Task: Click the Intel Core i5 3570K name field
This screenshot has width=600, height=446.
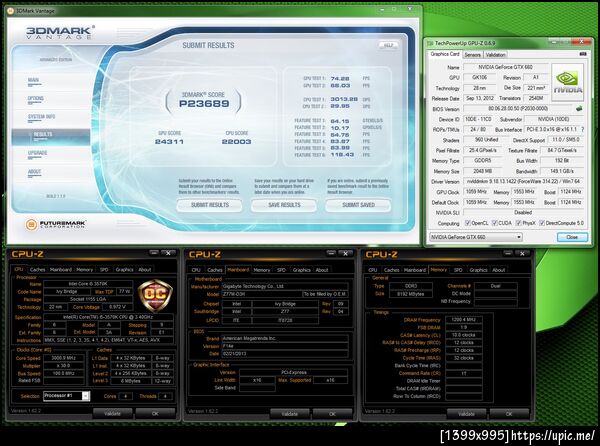Action: [x=88, y=284]
